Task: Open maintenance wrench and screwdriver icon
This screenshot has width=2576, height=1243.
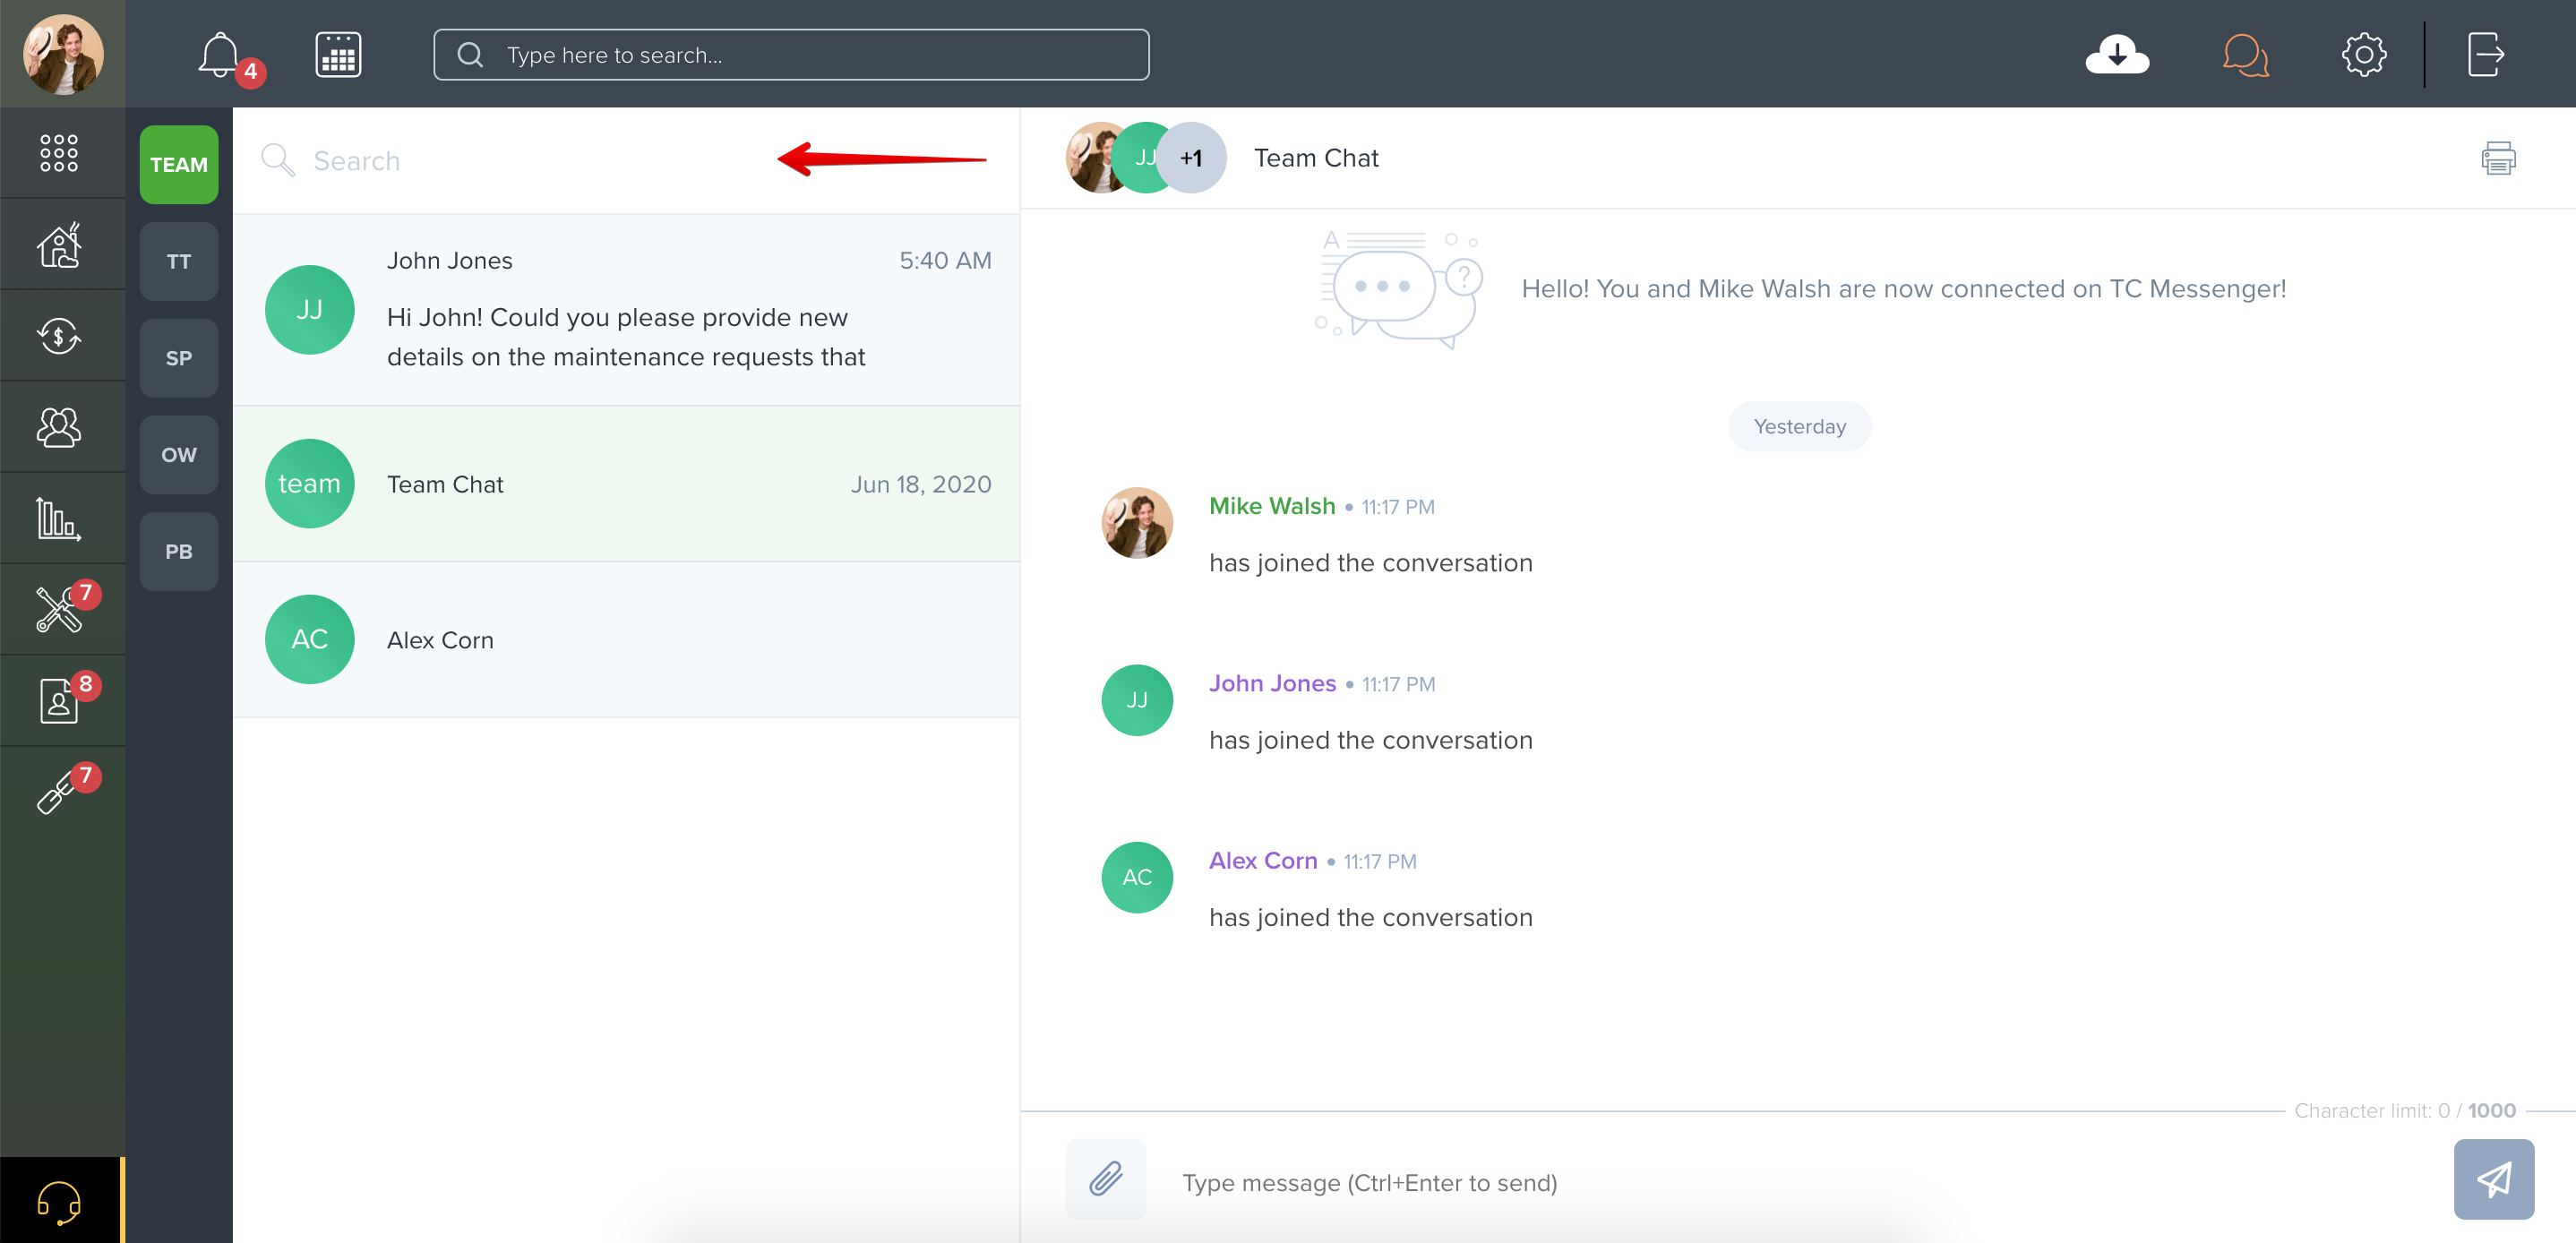Action: point(59,609)
